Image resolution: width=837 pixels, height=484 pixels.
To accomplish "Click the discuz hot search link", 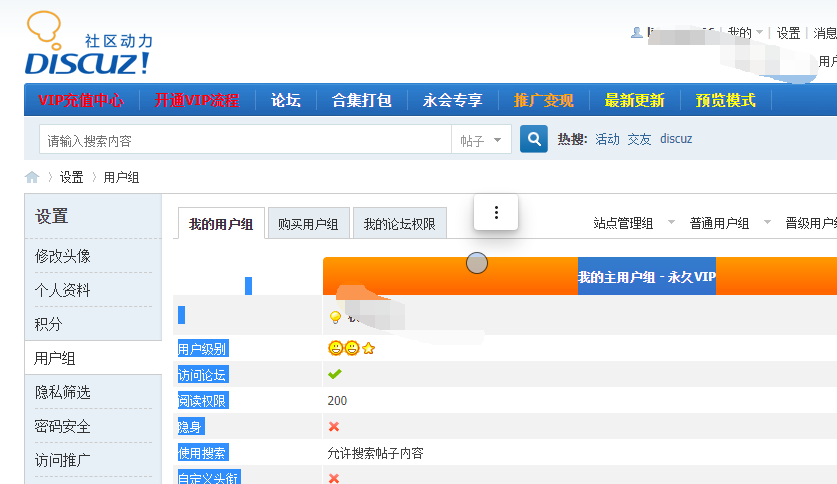I will click(x=676, y=139).
